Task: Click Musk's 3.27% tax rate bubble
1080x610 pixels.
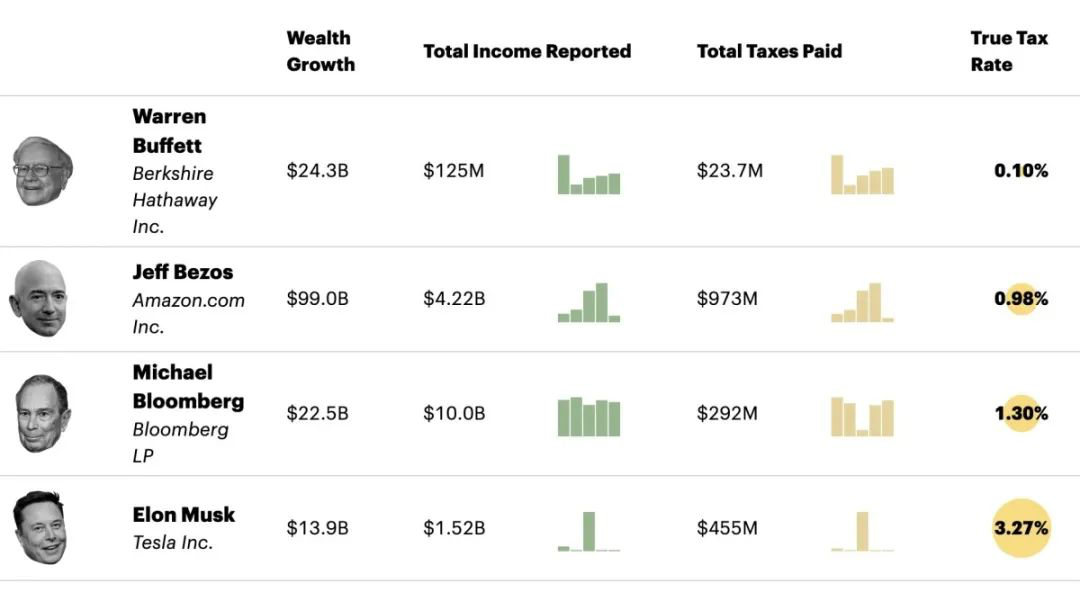Action: click(1021, 527)
